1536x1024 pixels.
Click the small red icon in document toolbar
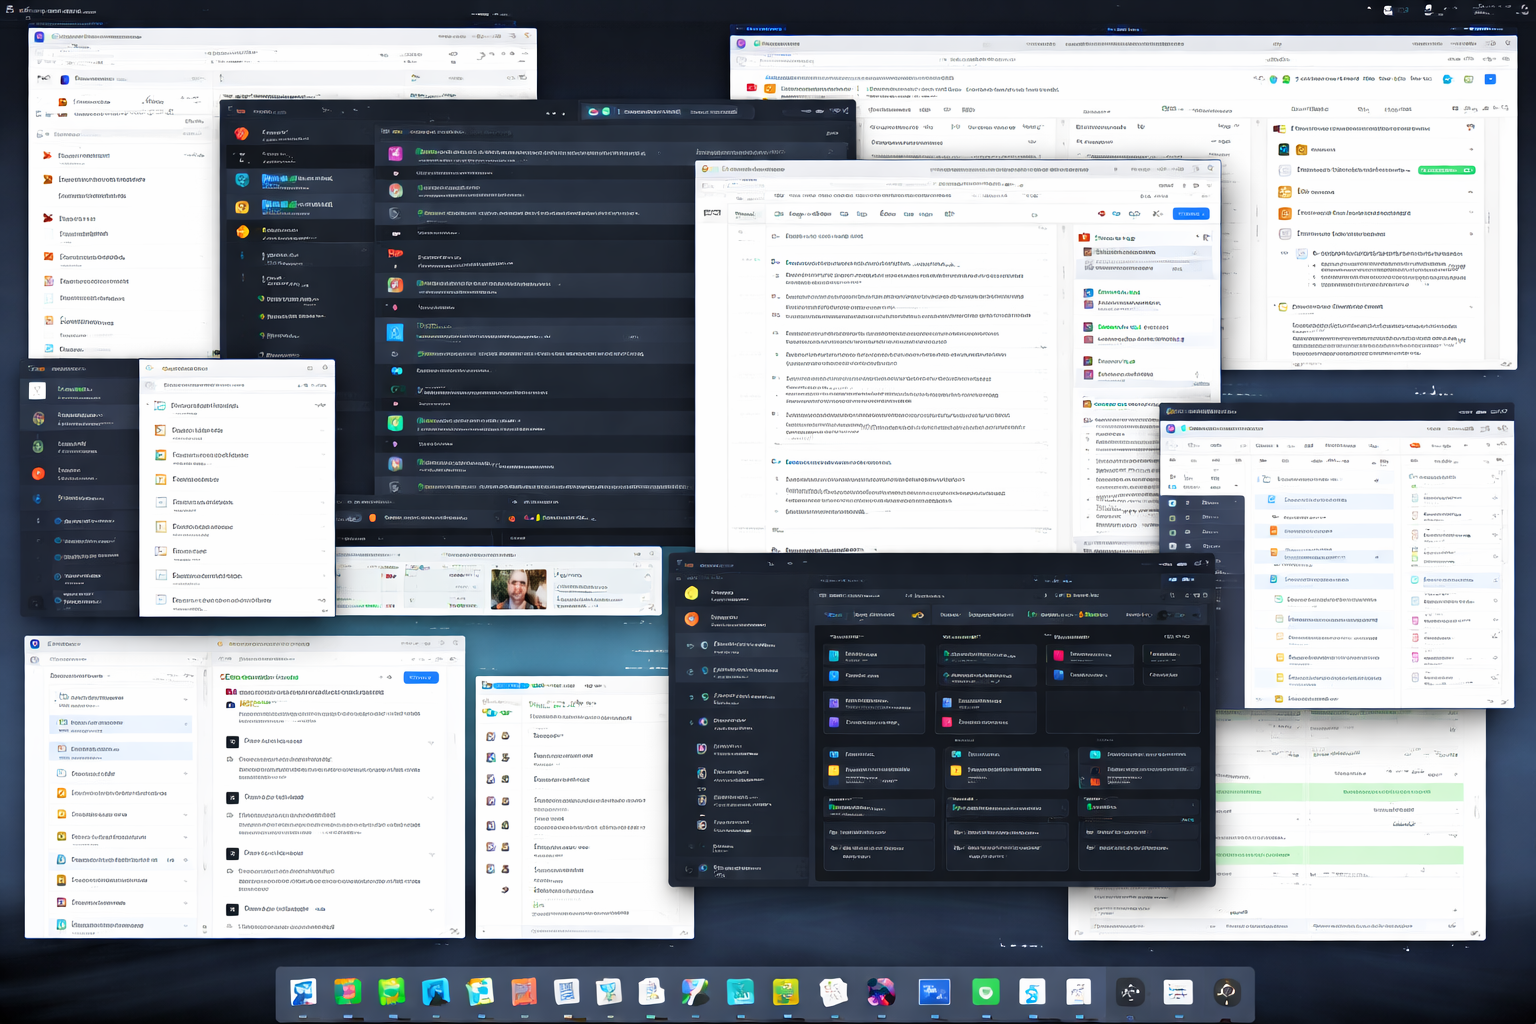click(x=1101, y=213)
